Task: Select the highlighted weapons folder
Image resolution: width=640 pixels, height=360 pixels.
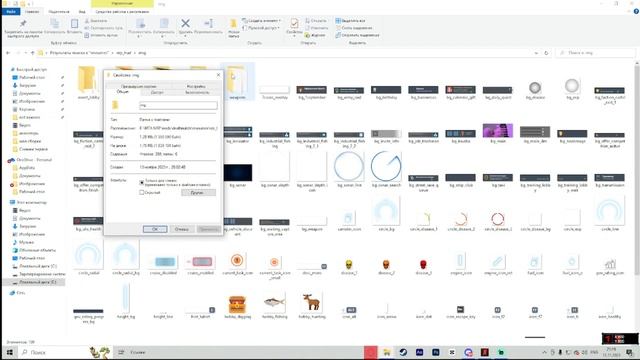Action: [x=237, y=82]
